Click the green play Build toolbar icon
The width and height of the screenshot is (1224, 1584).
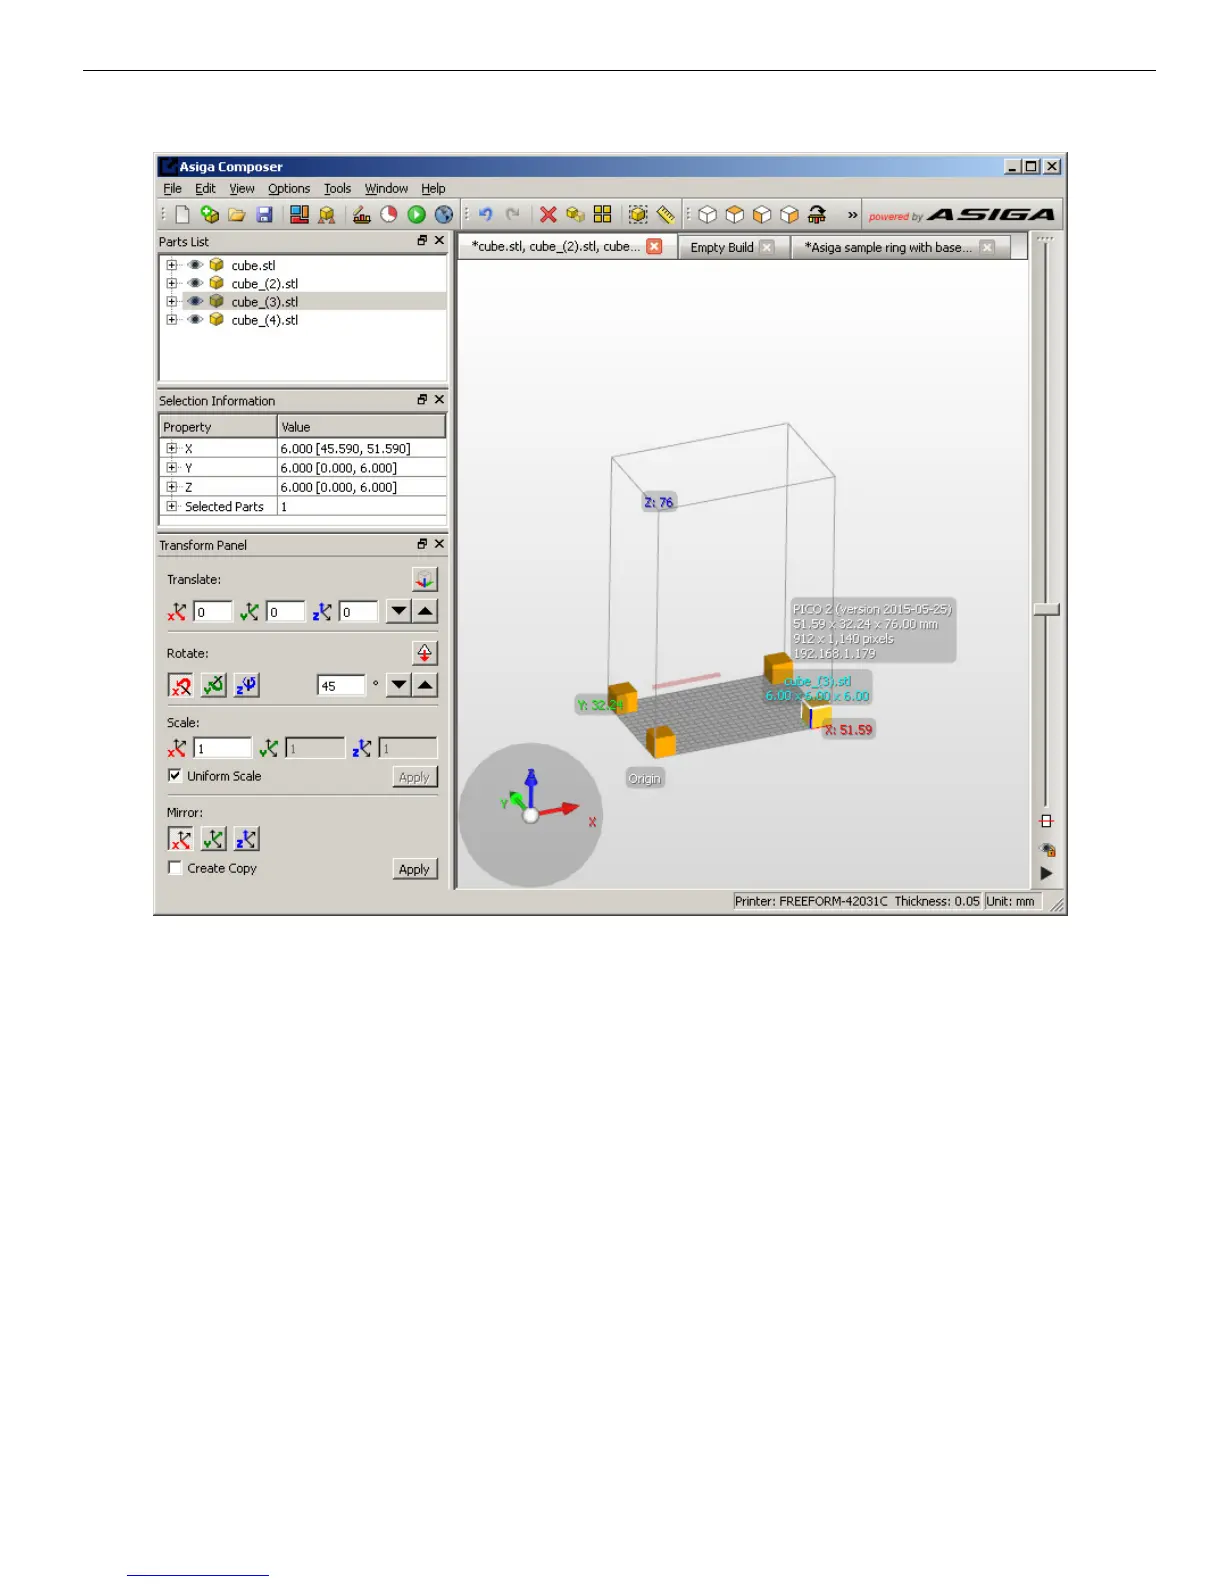point(417,214)
